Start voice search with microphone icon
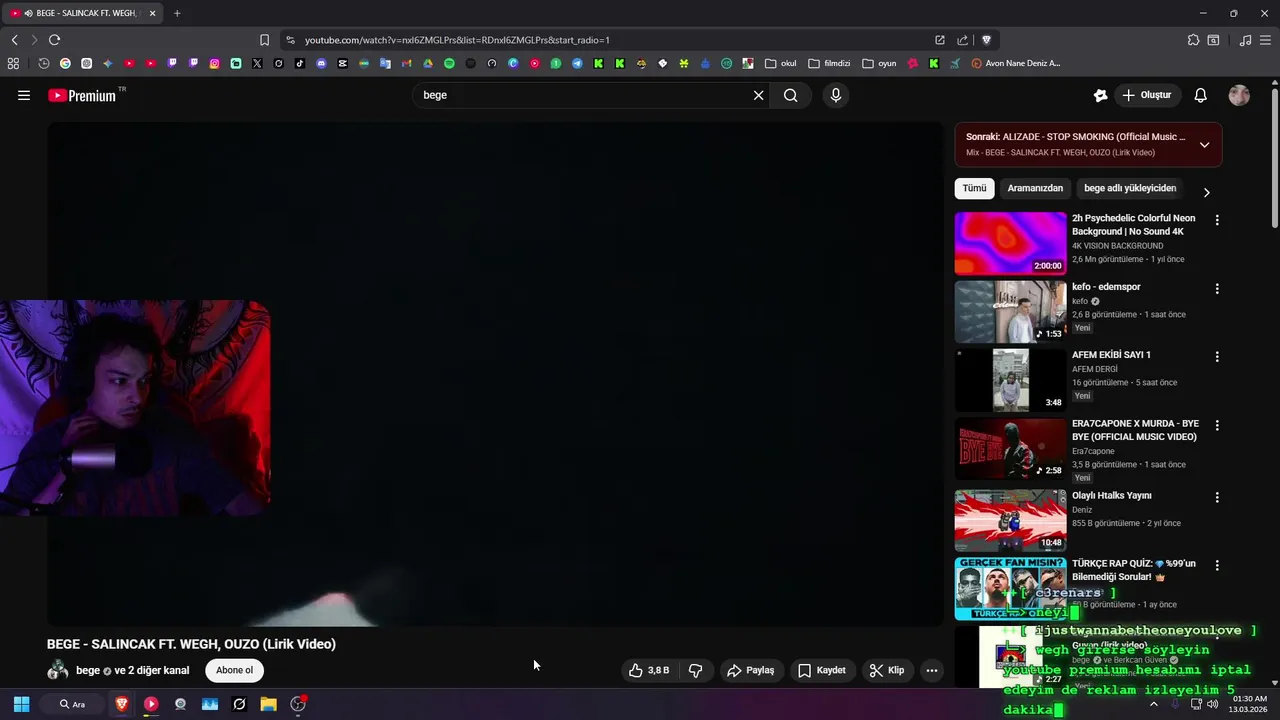The height and width of the screenshot is (720, 1280). 836,95
